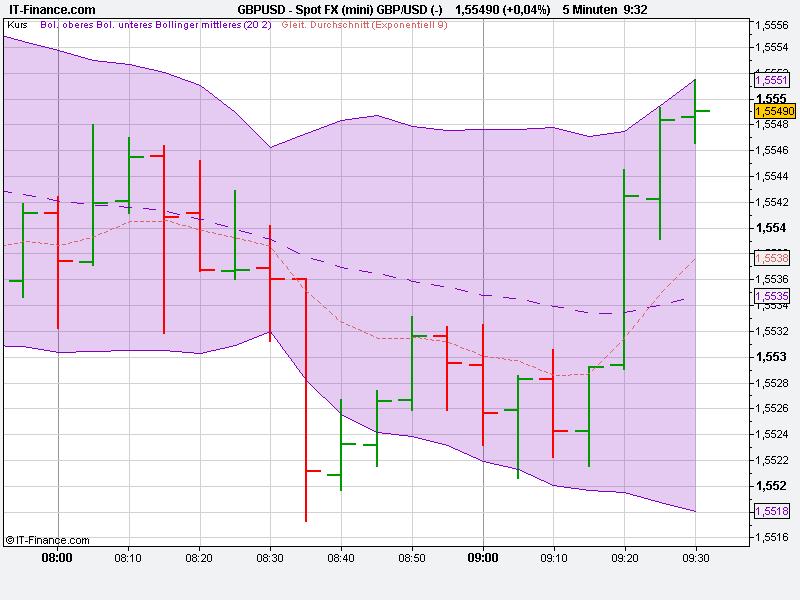This screenshot has height=600, width=800.
Task: Click the GBPUSD Spot FX title text
Action: (x=340, y=8)
